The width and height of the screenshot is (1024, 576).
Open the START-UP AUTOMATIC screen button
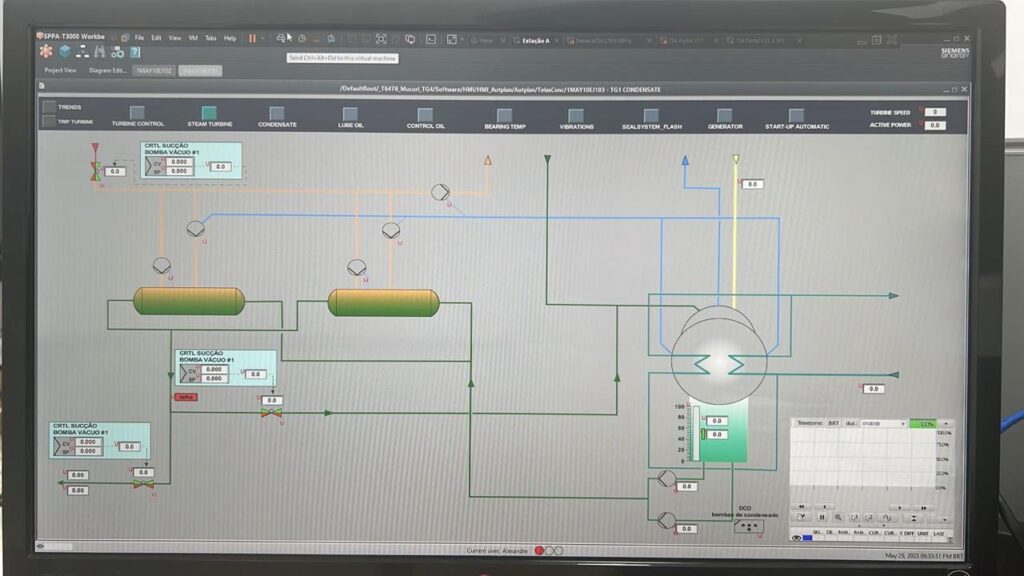[x=796, y=116]
